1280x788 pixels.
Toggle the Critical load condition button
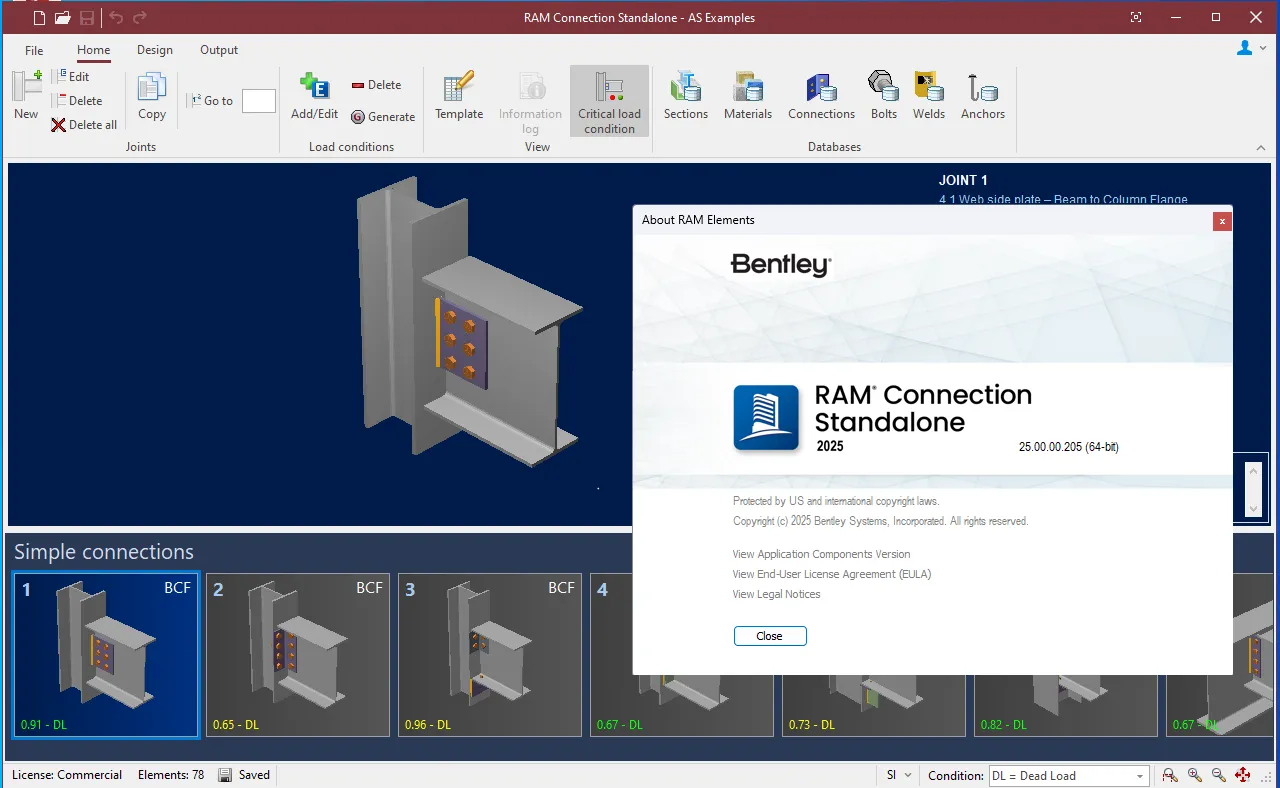click(610, 101)
